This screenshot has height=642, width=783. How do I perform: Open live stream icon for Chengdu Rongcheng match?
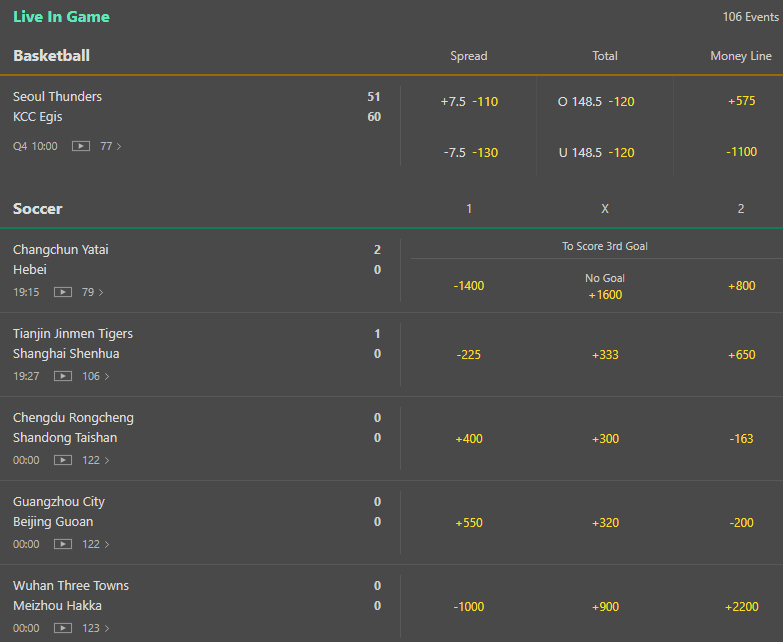pyautogui.click(x=63, y=460)
